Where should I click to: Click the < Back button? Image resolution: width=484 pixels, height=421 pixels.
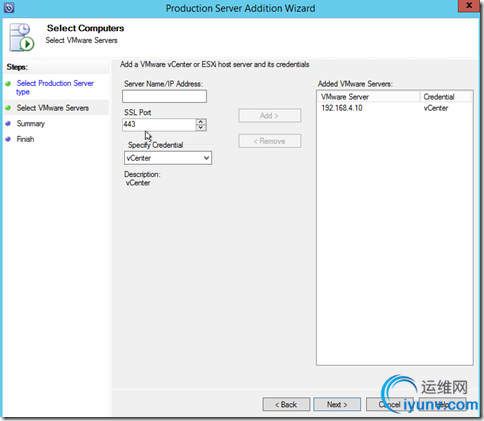[x=286, y=404]
